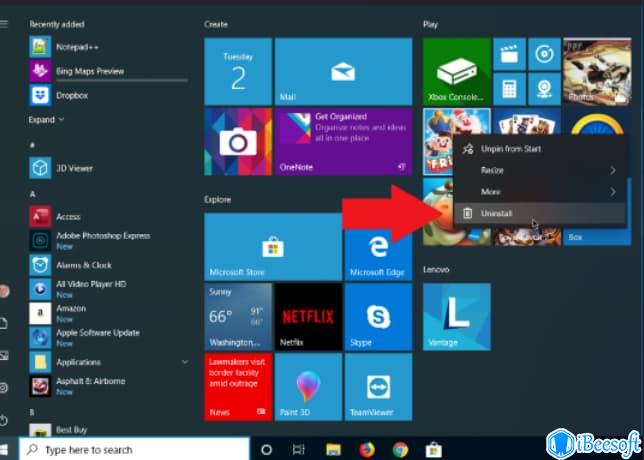Expand the Applications folder
The width and height of the screenshot is (644, 460).
pyautogui.click(x=109, y=362)
